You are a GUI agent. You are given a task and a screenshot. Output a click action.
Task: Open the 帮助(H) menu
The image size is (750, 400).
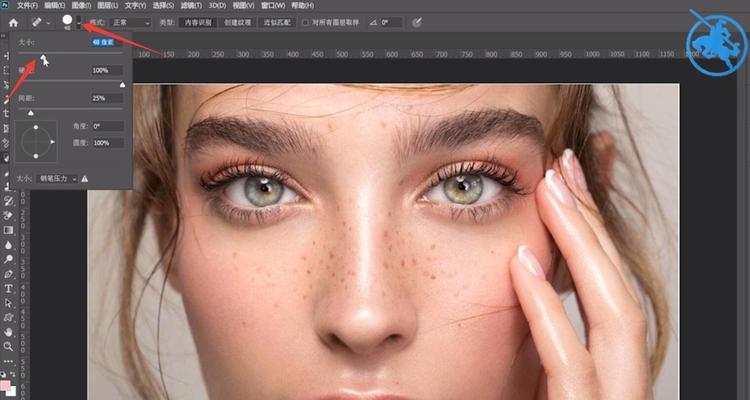click(303, 6)
